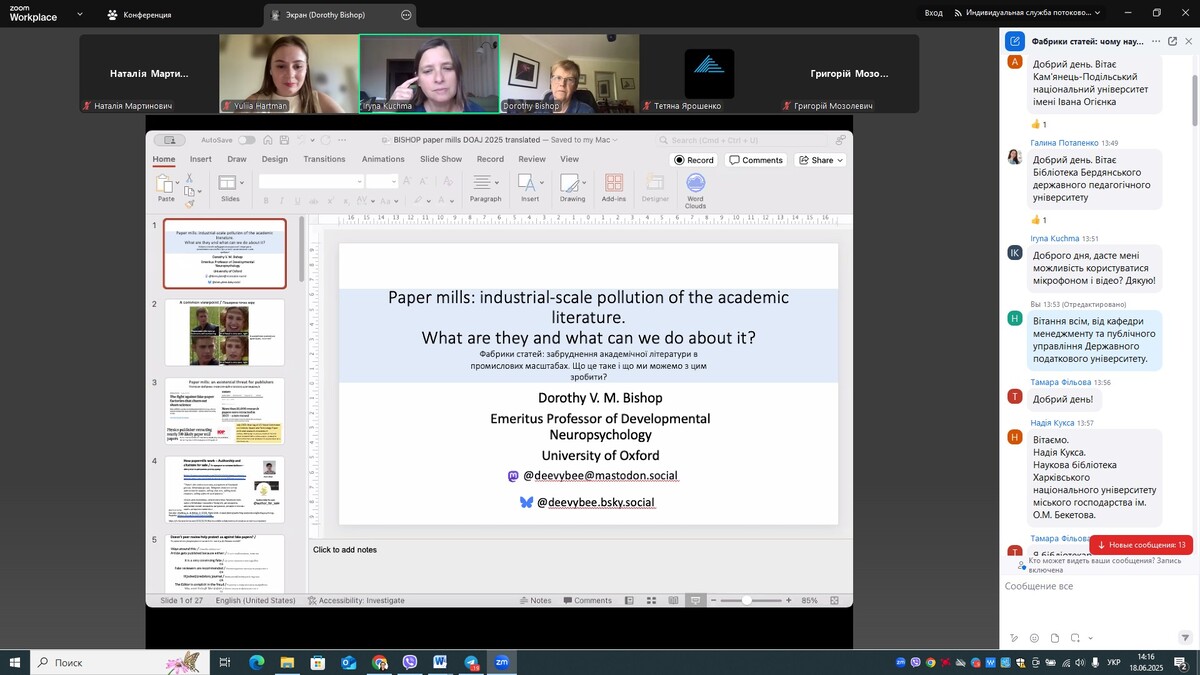Switch to Normal view in status bar
The width and height of the screenshot is (1200, 675).
coord(628,600)
